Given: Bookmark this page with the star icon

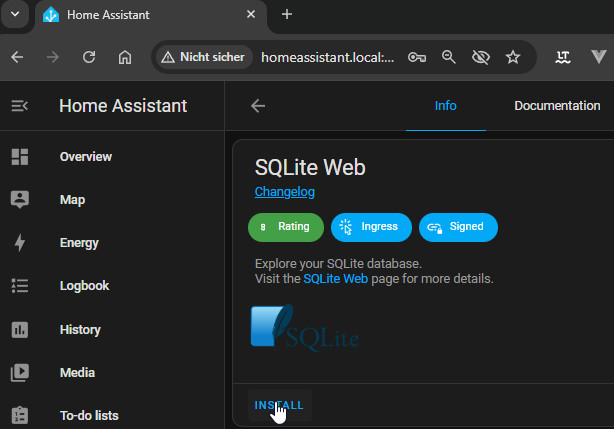Looking at the screenshot, I should pos(513,57).
